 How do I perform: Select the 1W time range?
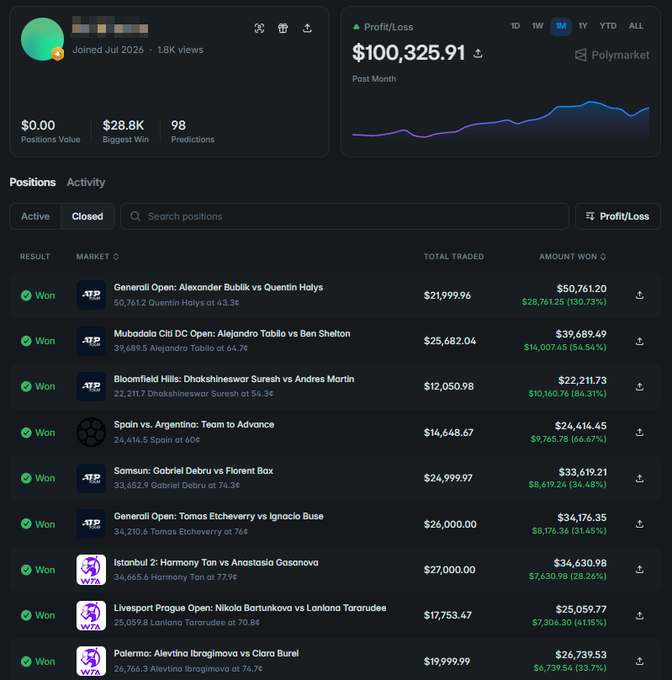tap(538, 26)
